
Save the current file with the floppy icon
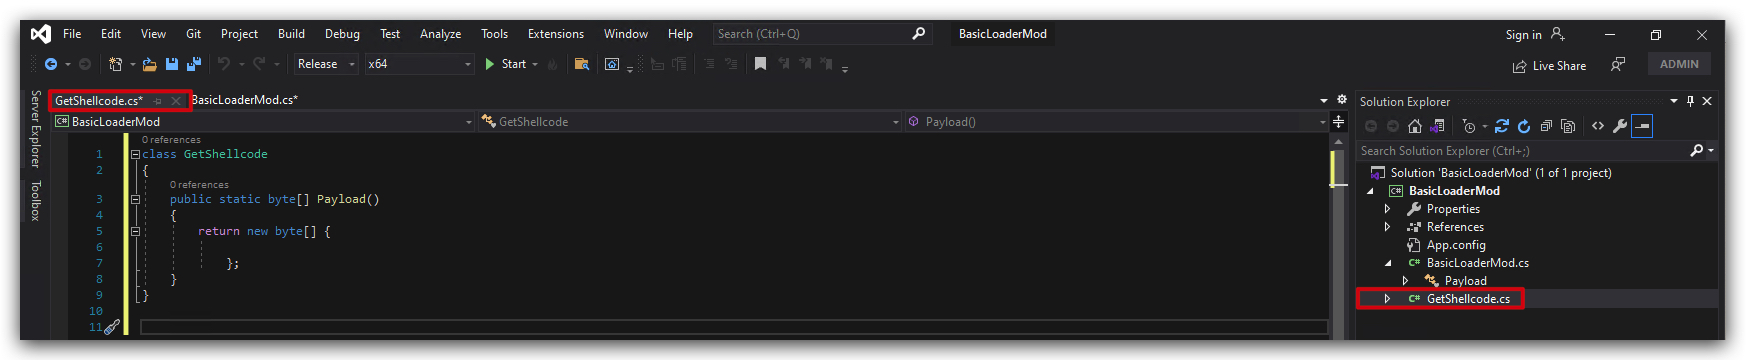click(172, 64)
